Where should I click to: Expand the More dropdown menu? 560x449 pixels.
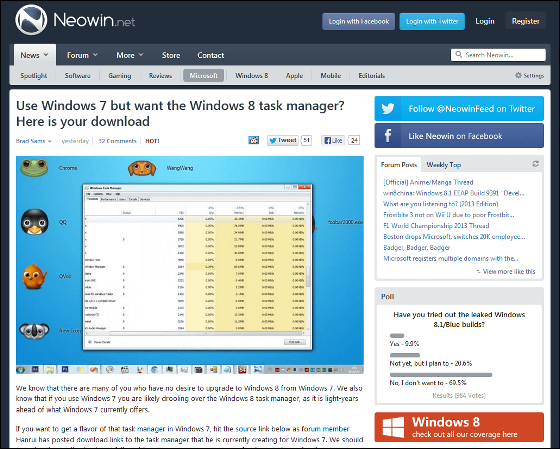click(x=130, y=55)
